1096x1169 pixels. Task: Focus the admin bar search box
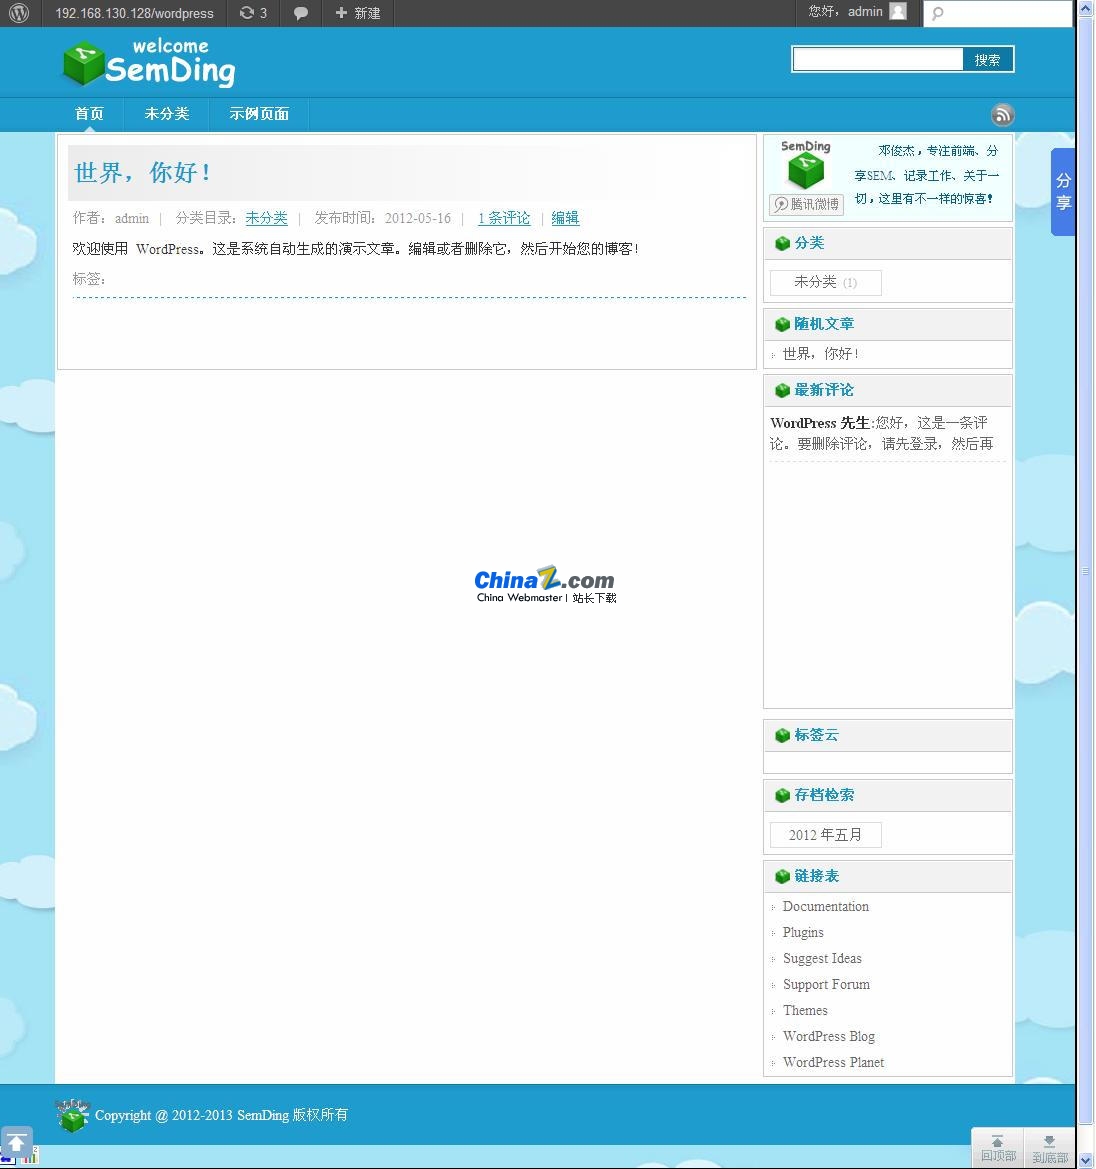[x=997, y=13]
